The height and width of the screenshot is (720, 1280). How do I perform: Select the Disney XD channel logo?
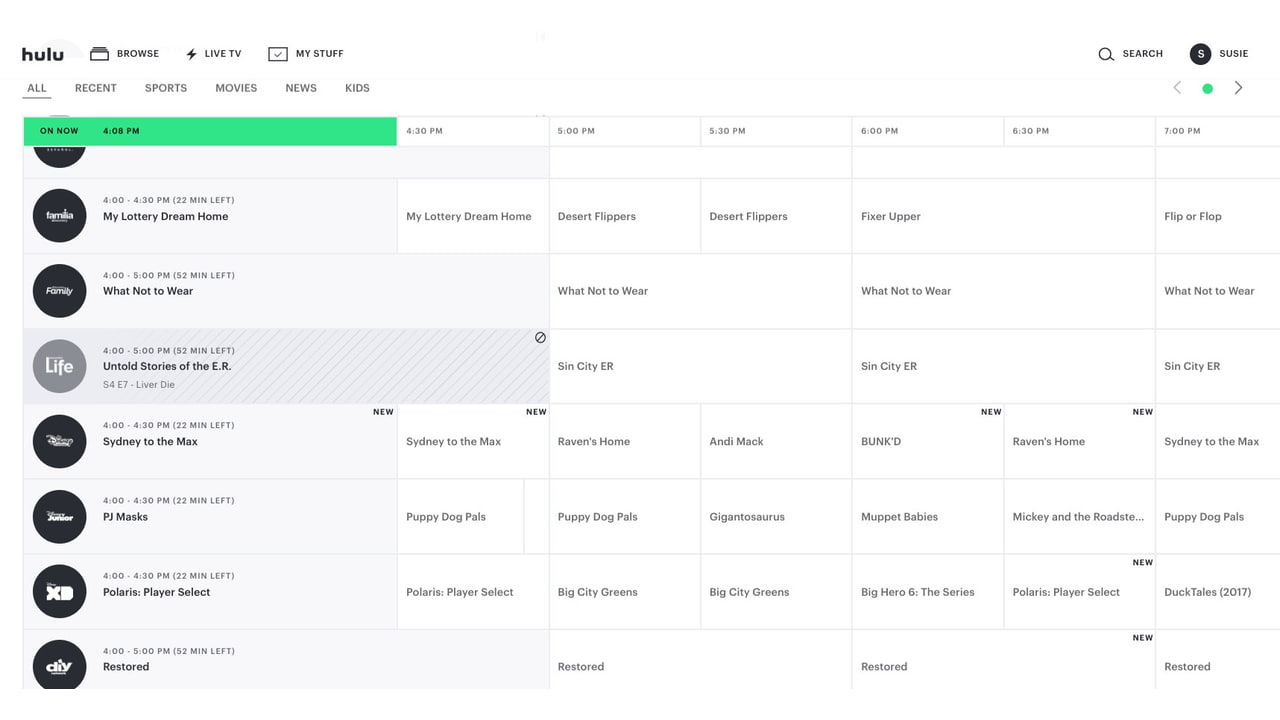[59, 592]
